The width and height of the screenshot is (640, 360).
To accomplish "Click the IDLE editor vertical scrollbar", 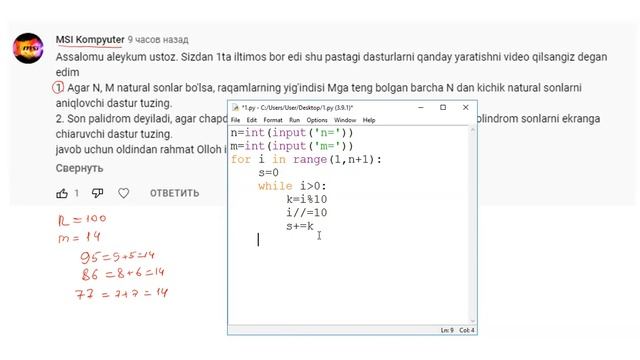I will [x=473, y=225].
